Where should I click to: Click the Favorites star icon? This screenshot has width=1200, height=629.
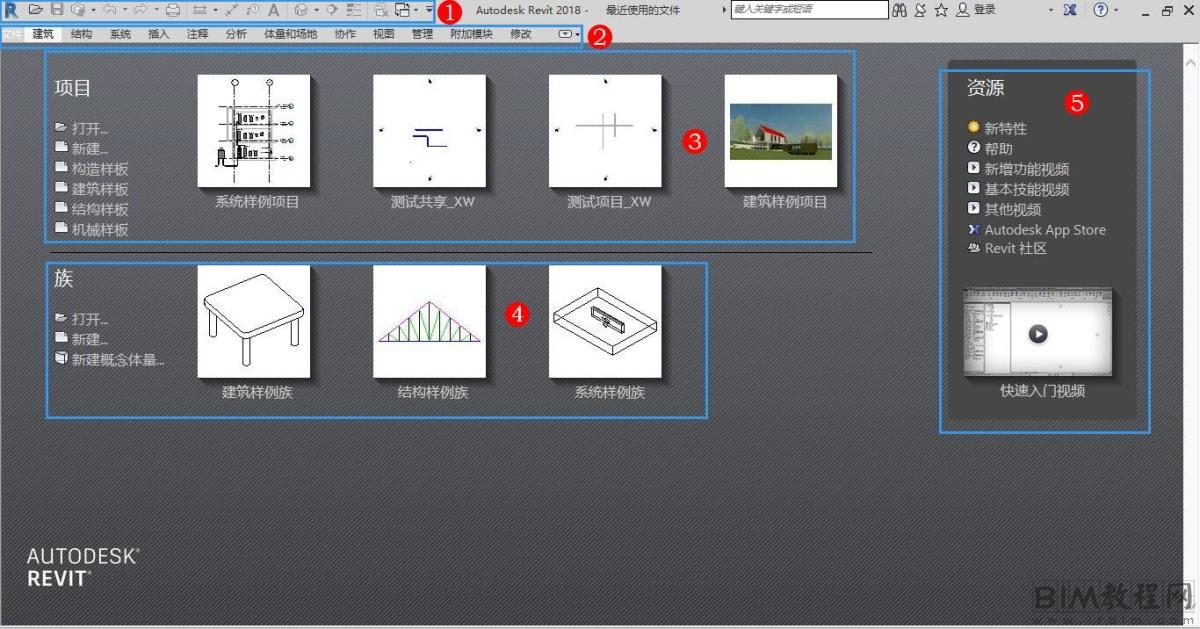click(941, 10)
